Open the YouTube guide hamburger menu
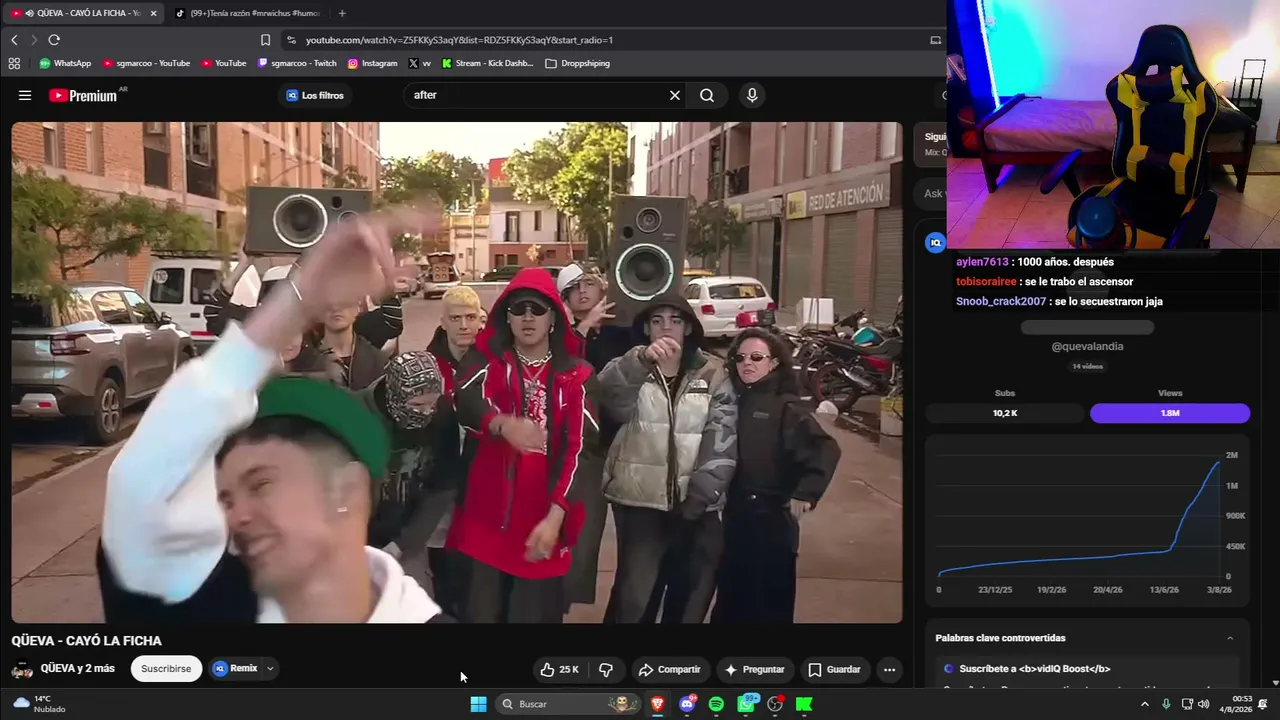 coord(25,95)
